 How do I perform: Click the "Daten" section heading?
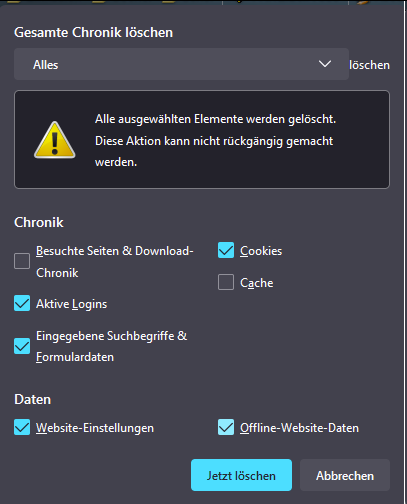pos(33,399)
